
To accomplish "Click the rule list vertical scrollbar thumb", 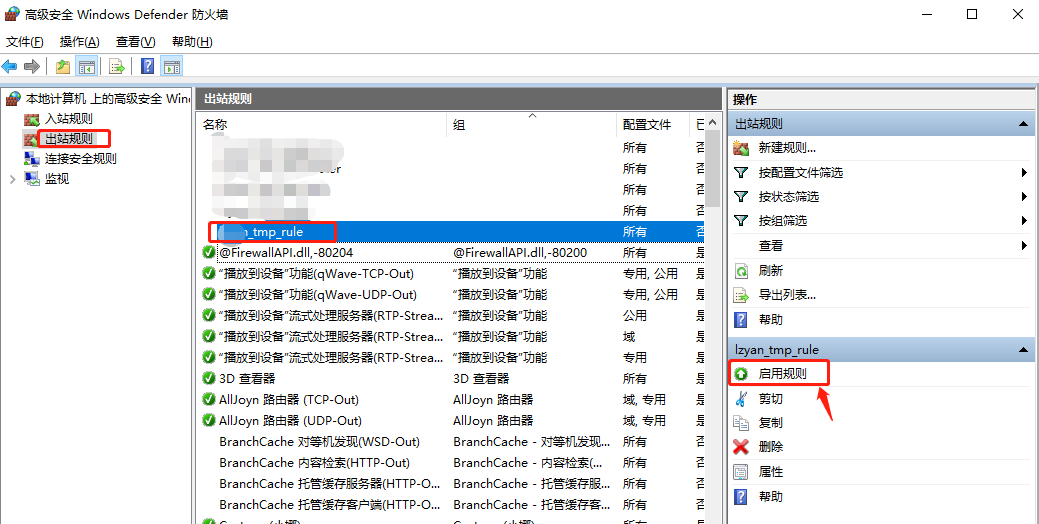I will click(x=713, y=169).
